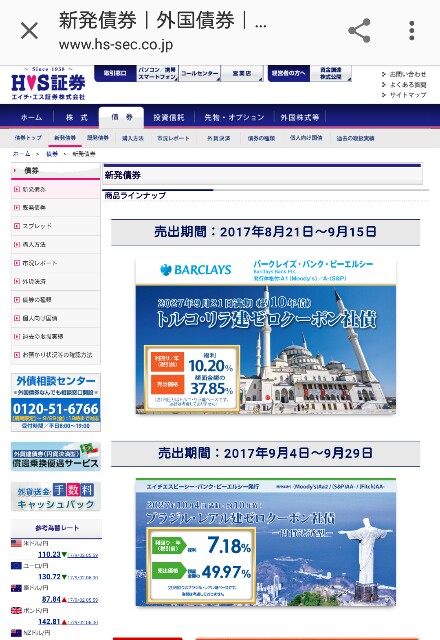Open the 外貨送金 手数料 キャッシュバック banner
Image resolution: width=440 pixels, height=640 pixels.
(56, 496)
